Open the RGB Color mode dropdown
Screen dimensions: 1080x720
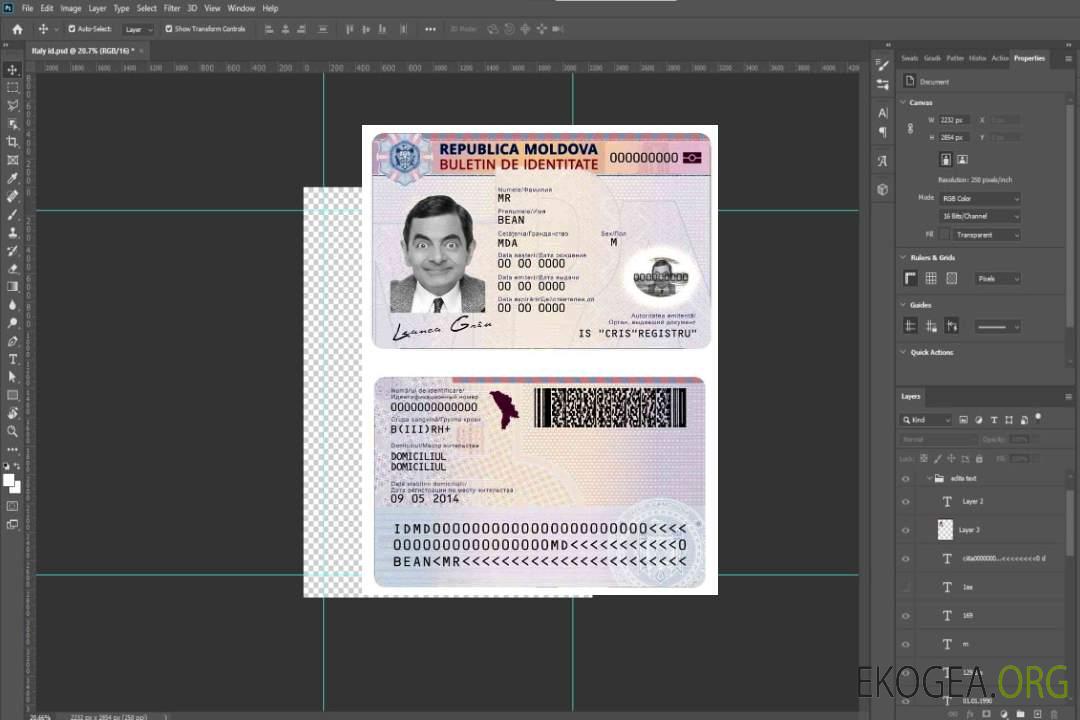pos(980,198)
